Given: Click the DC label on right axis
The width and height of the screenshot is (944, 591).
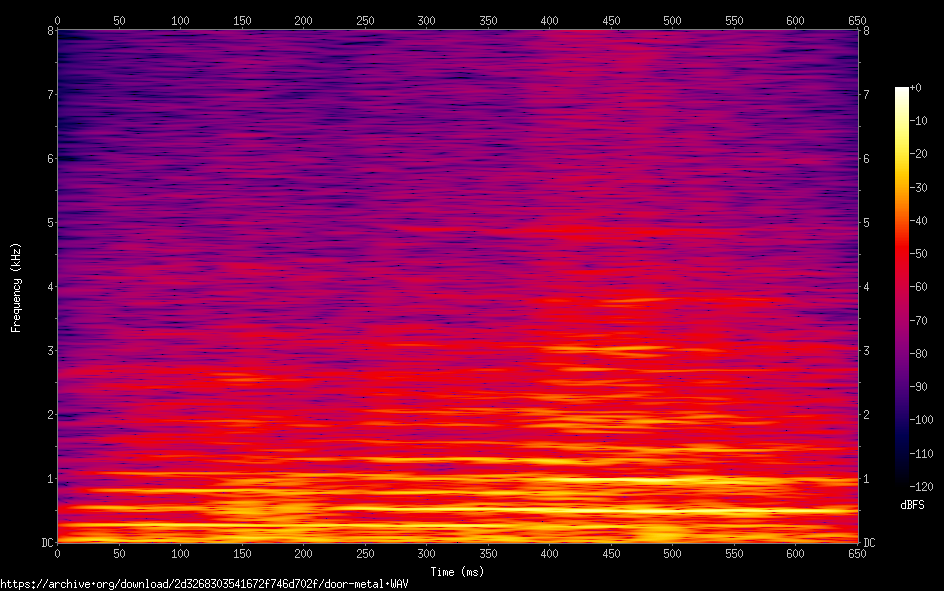Looking at the screenshot, I should 869,543.
